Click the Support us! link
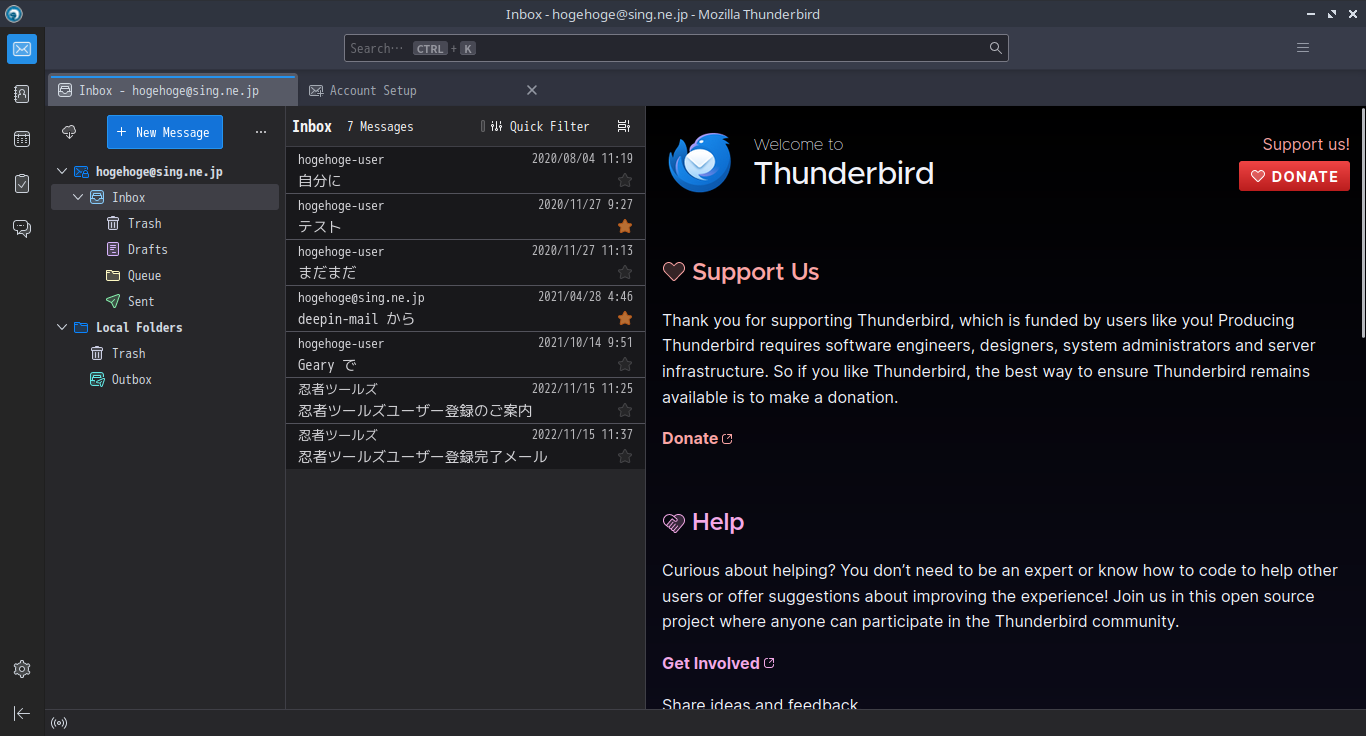Viewport: 1366px width, 736px height. [1306, 144]
